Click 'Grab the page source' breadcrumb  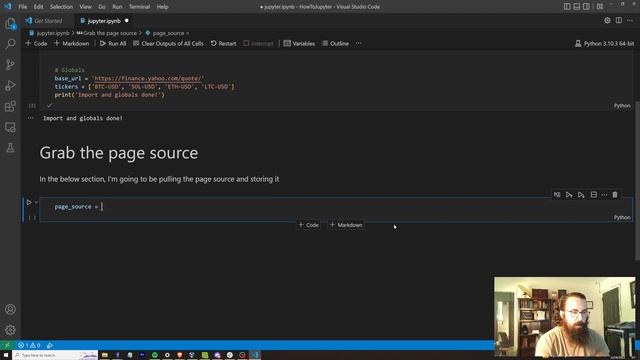tap(107, 33)
